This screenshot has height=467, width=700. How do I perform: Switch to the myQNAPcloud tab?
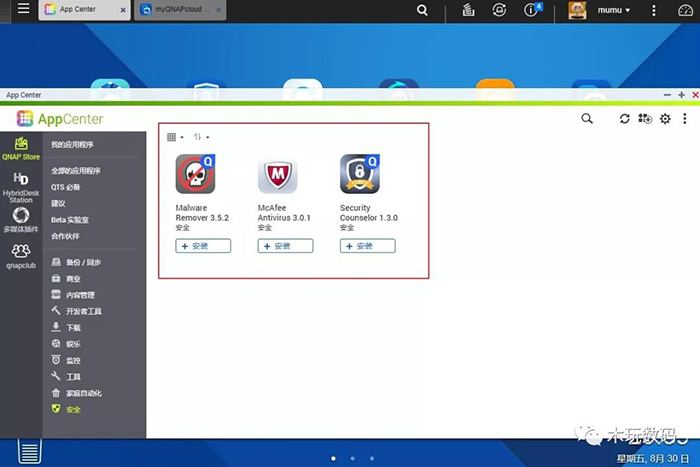(x=178, y=9)
